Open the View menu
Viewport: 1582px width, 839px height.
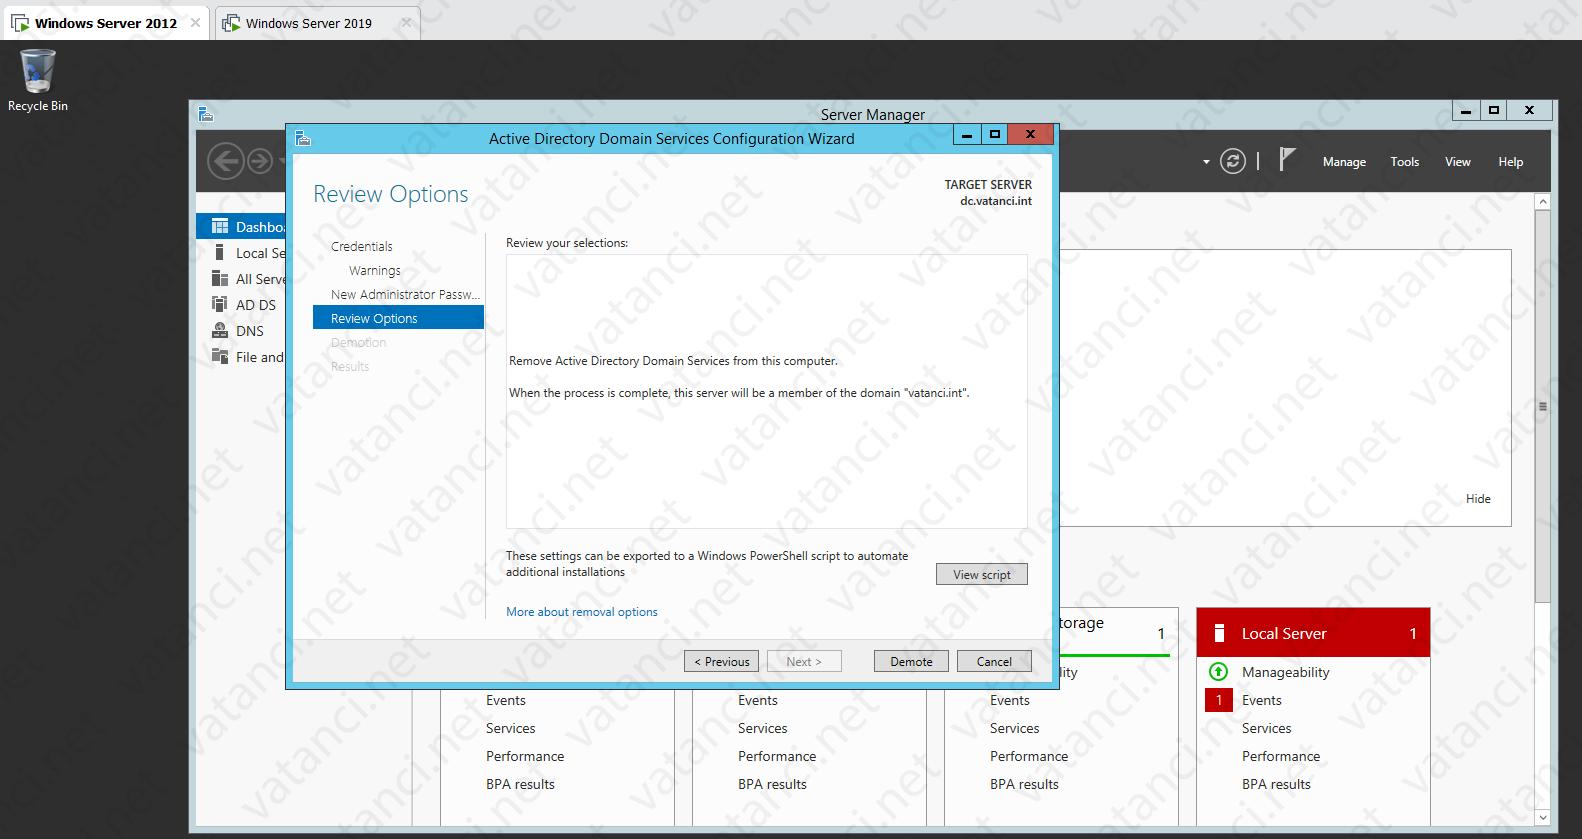[1457, 162]
